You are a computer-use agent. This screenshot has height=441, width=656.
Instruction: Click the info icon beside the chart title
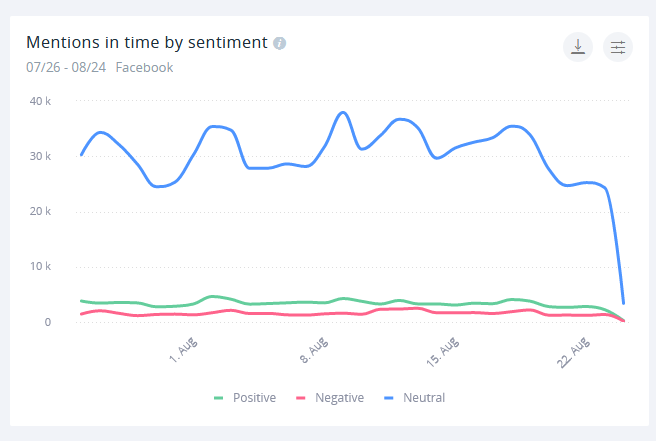280,43
